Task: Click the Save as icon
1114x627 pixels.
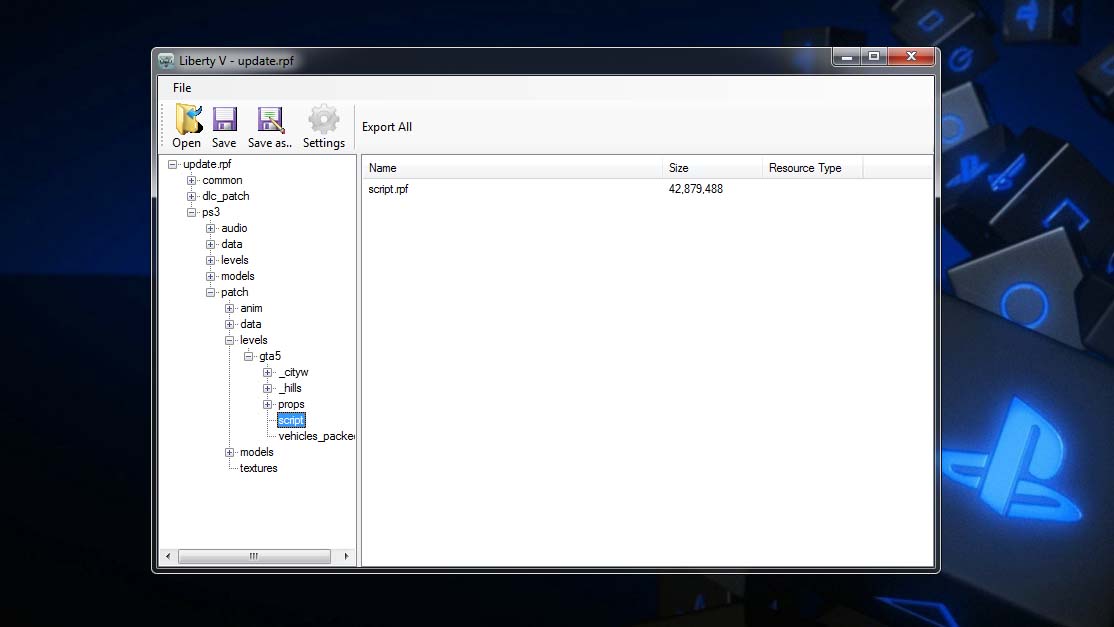Action: click(x=270, y=119)
